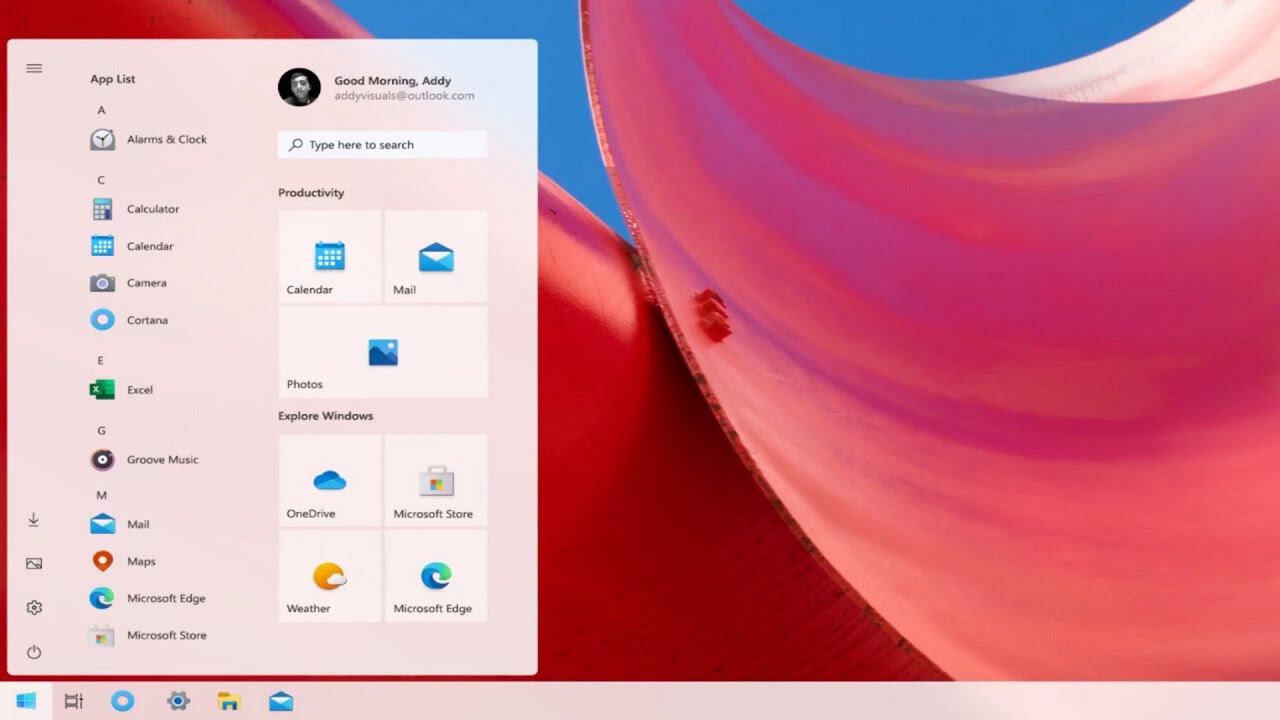Expand the hamburger menu in Start

pos(34,68)
